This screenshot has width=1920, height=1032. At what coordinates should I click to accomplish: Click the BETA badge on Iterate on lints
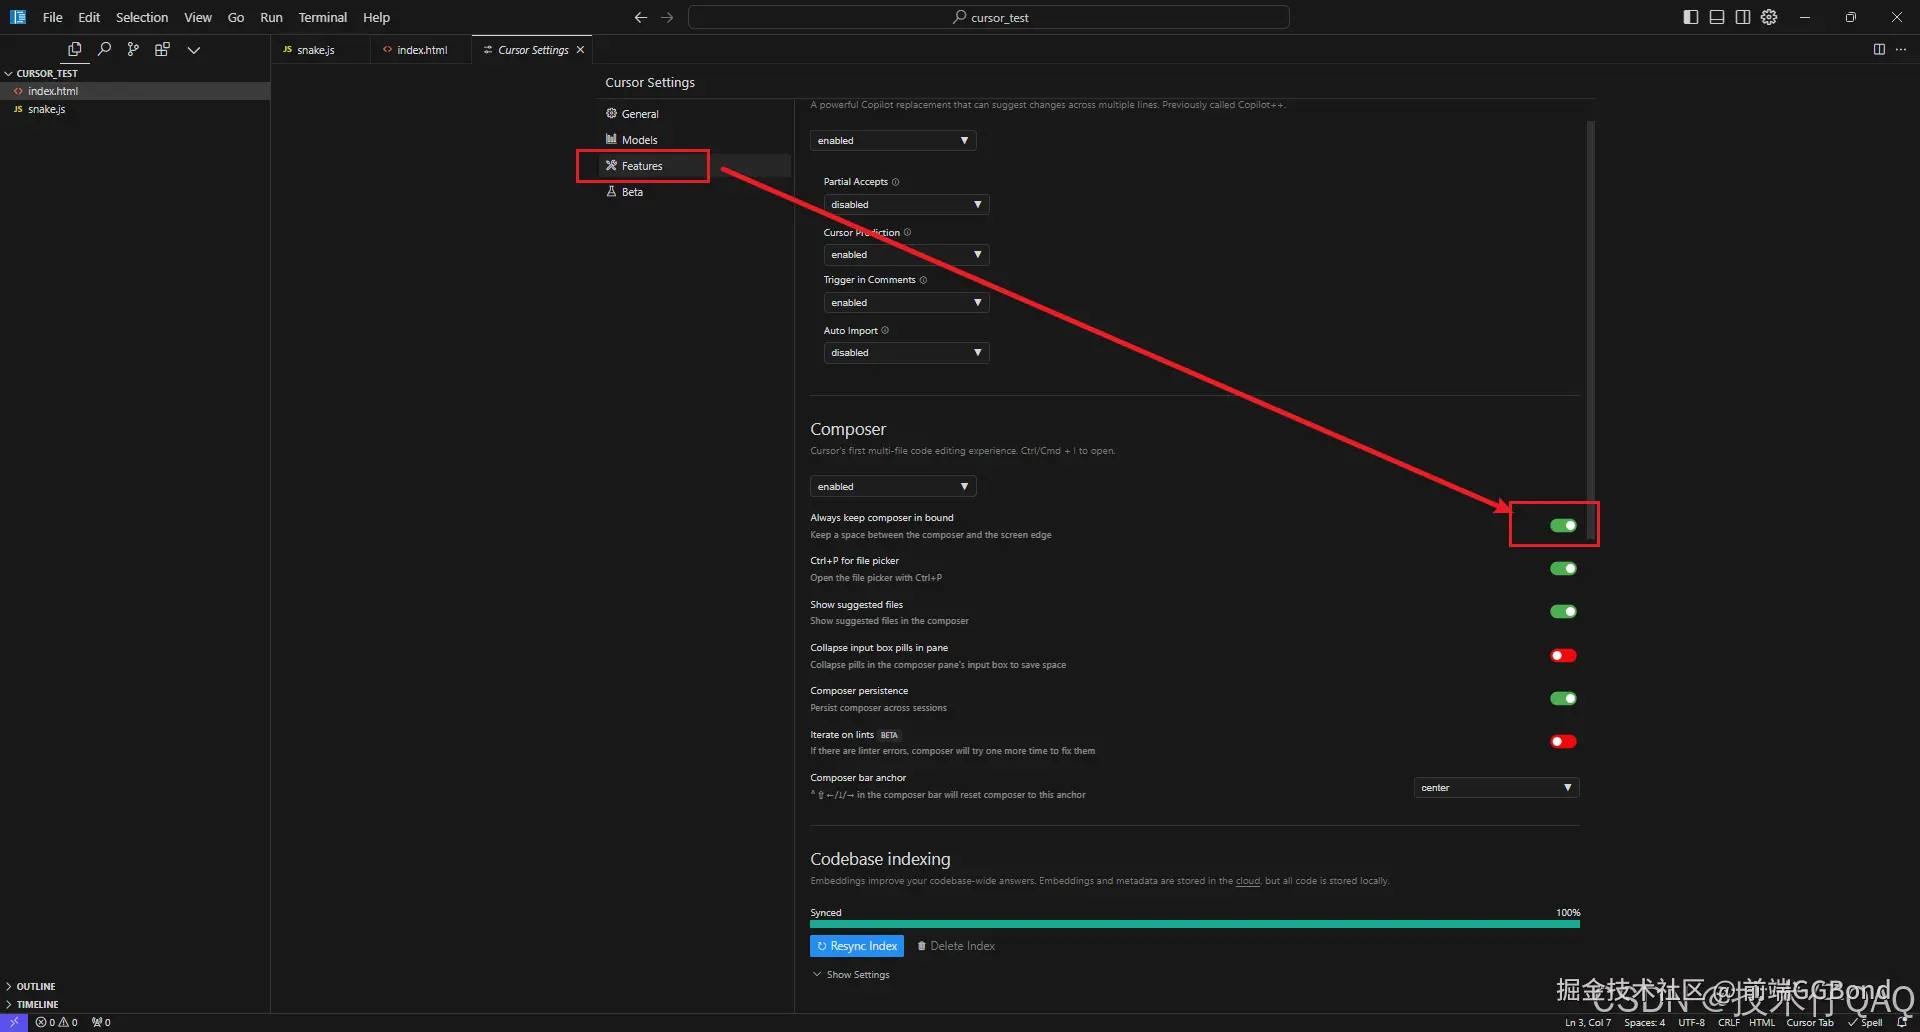(x=889, y=735)
